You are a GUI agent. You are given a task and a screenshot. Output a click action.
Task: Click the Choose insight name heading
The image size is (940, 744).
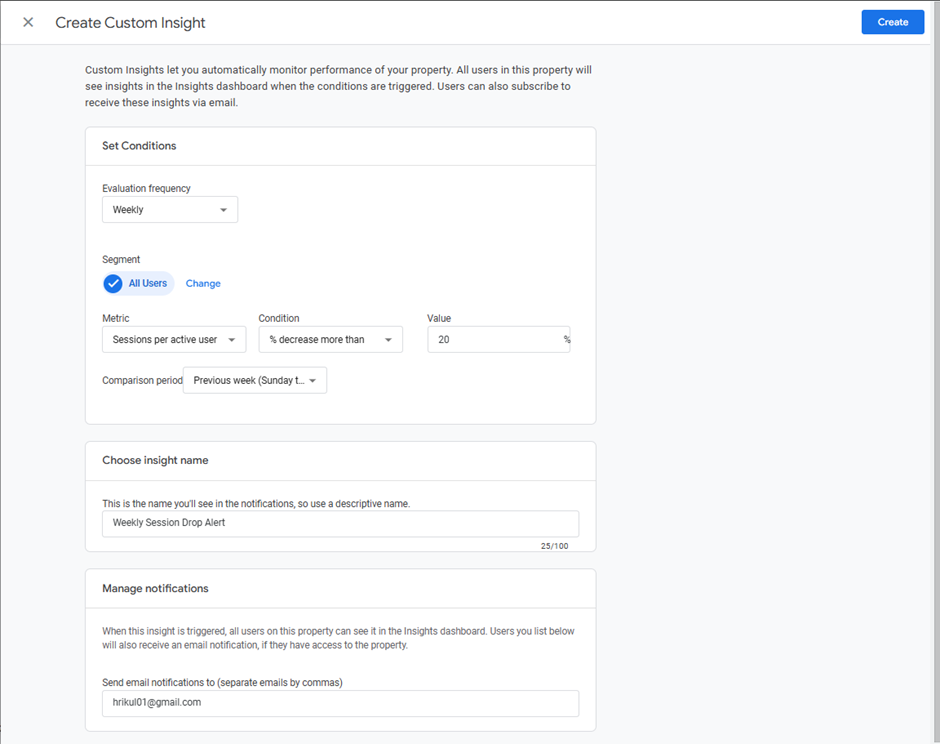pos(155,461)
